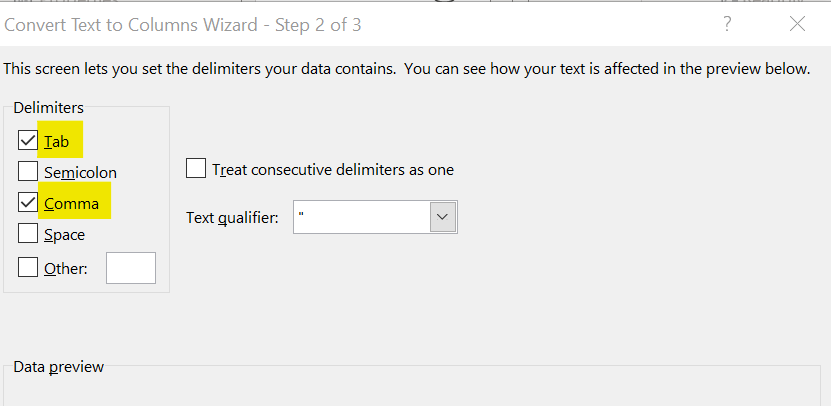
Task: Click the highlighted Comma label
Action: tap(72, 203)
